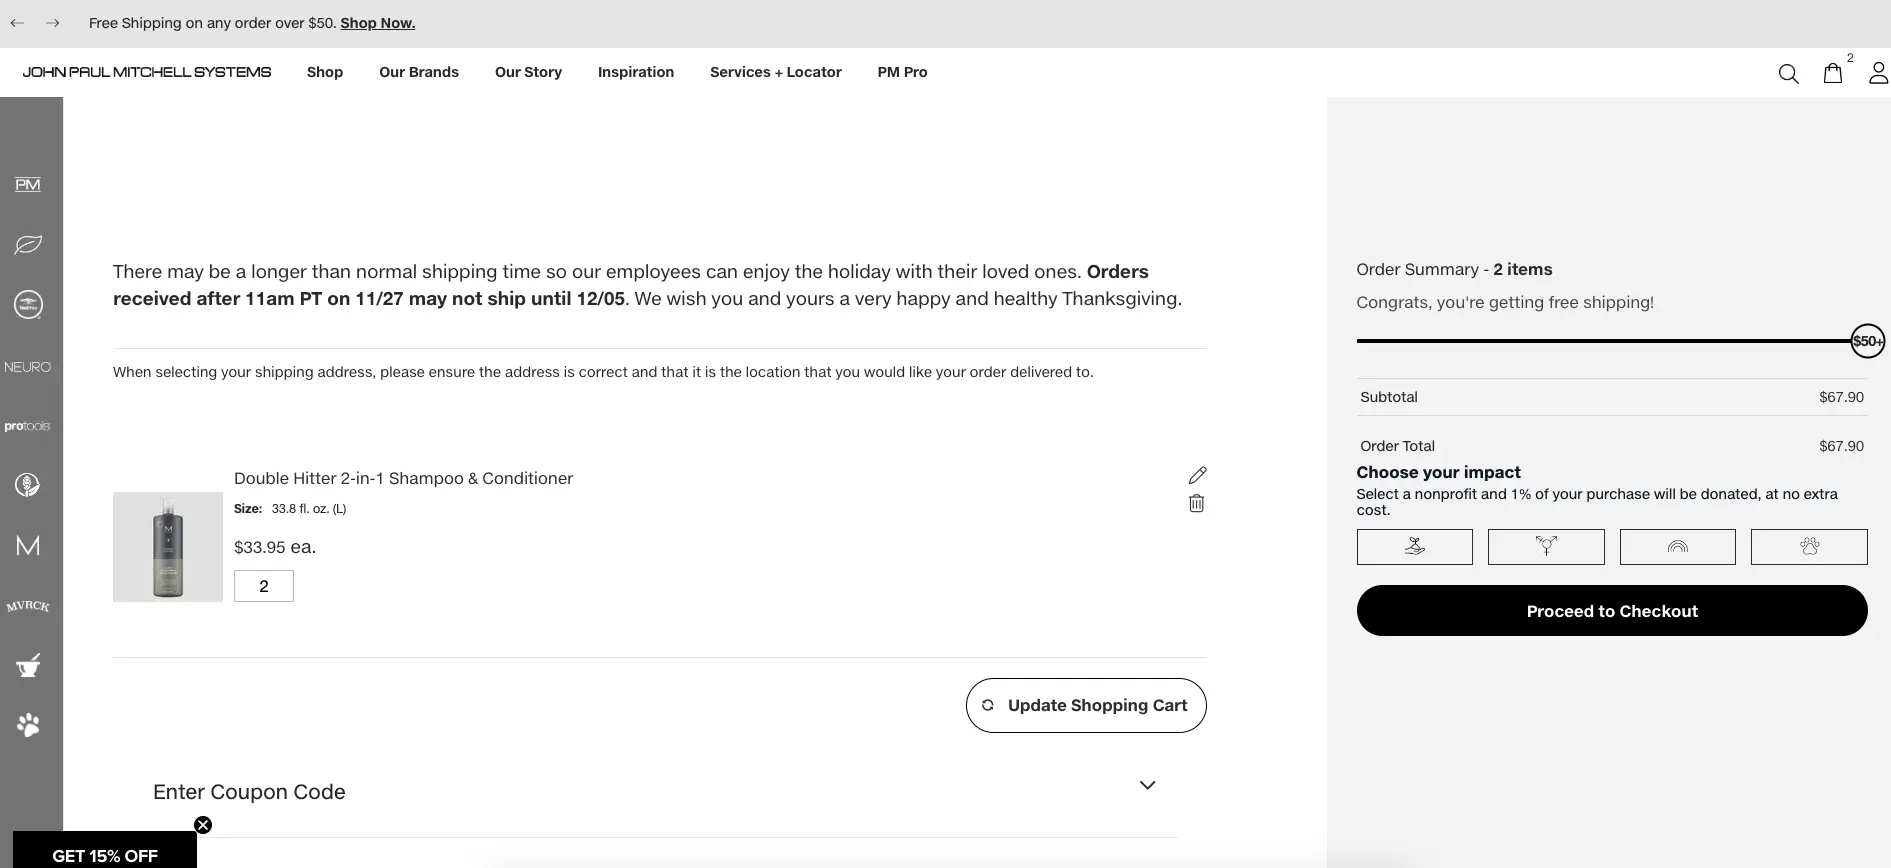Open the mortar and pestle brand icon
The image size is (1891, 868).
pyautogui.click(x=28, y=665)
